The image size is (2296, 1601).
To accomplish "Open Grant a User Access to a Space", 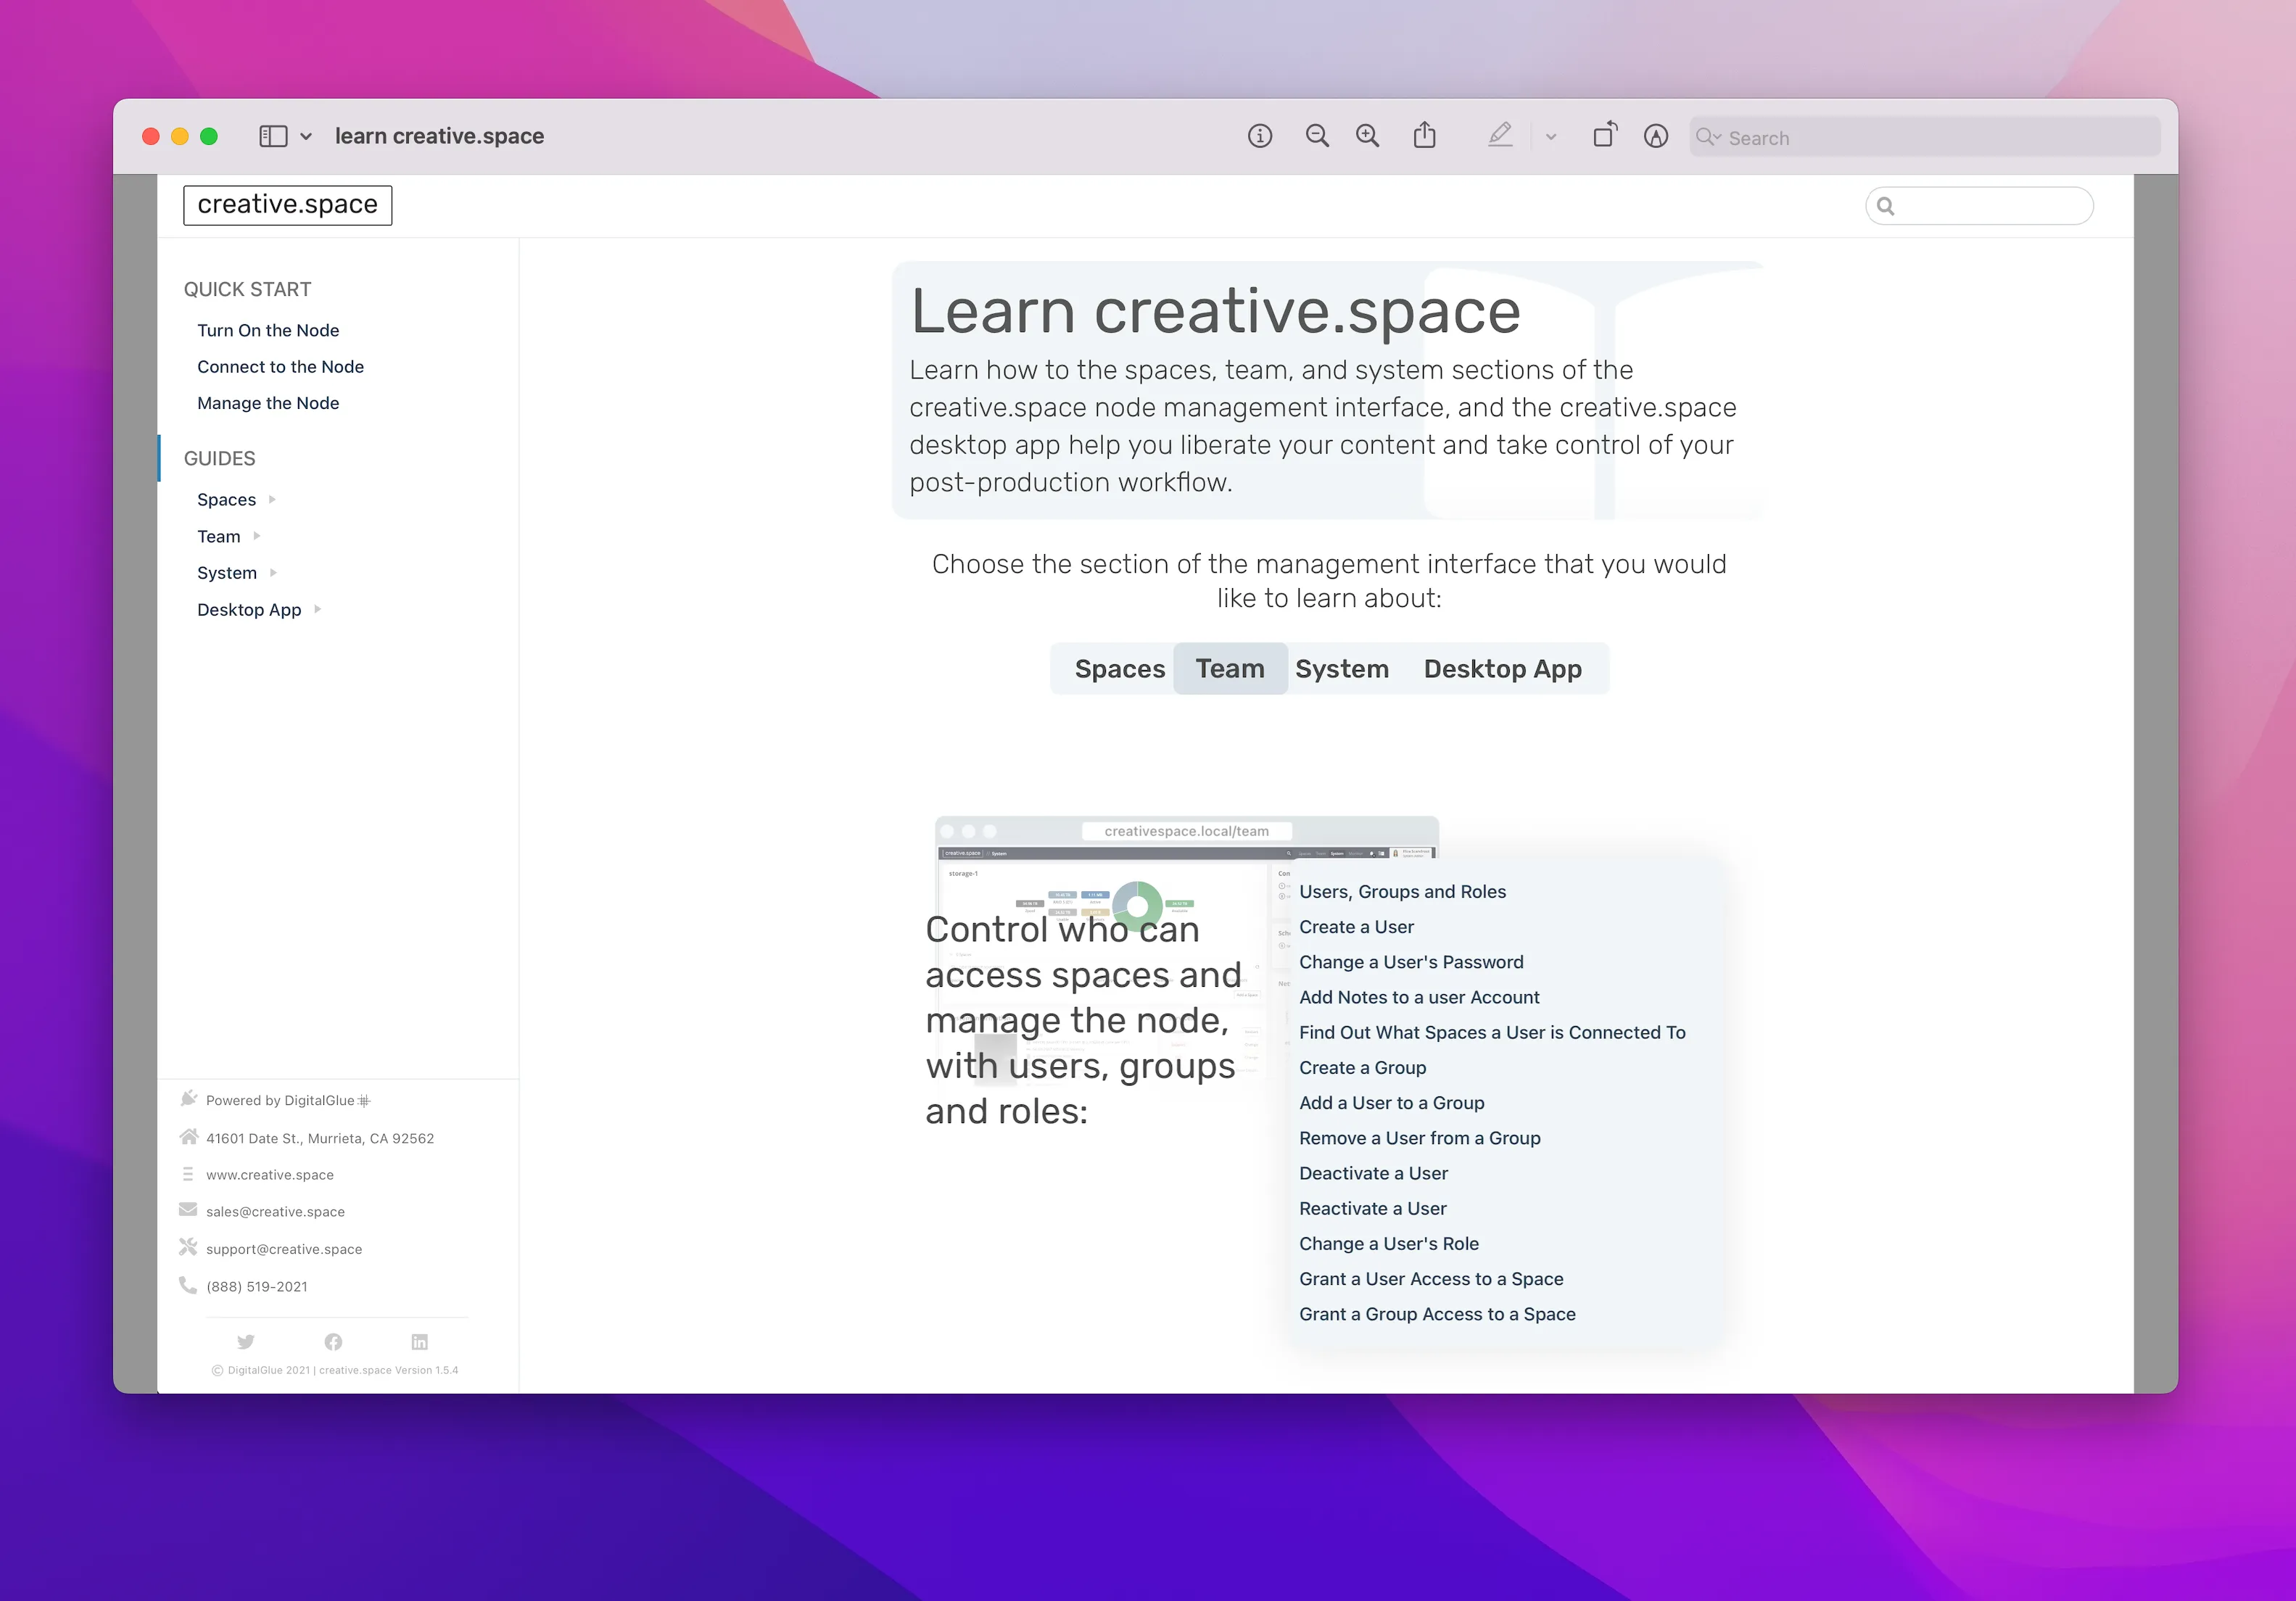I will 1431,1279.
